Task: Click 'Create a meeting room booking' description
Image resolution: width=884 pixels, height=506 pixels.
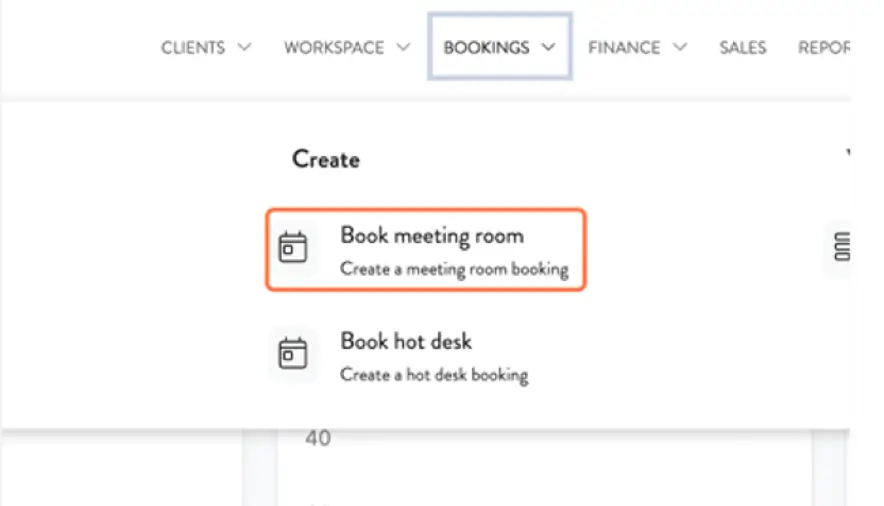Action: coord(454,269)
